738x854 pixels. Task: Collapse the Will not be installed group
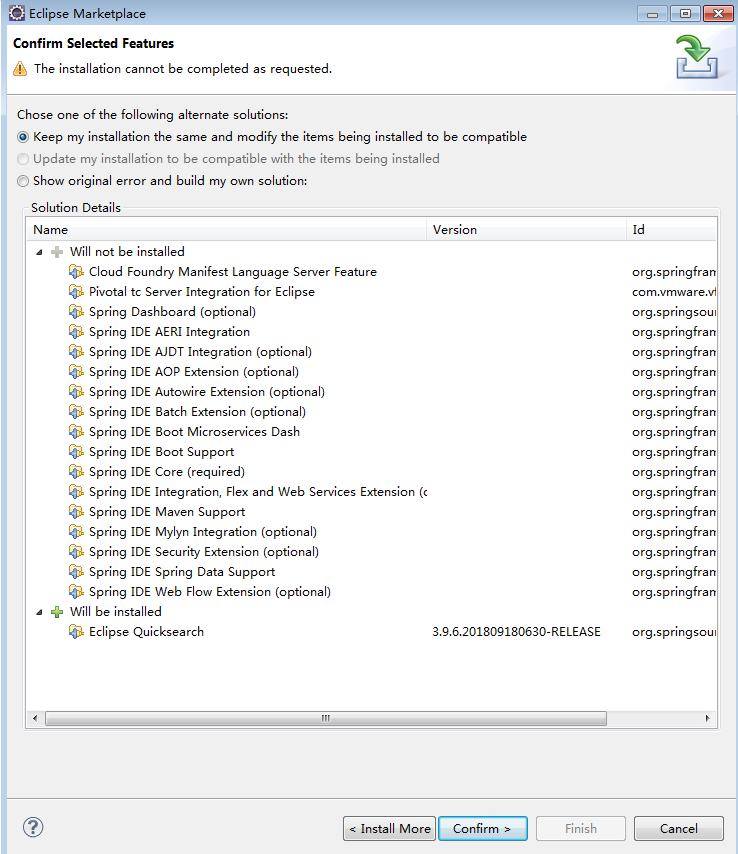coord(39,252)
